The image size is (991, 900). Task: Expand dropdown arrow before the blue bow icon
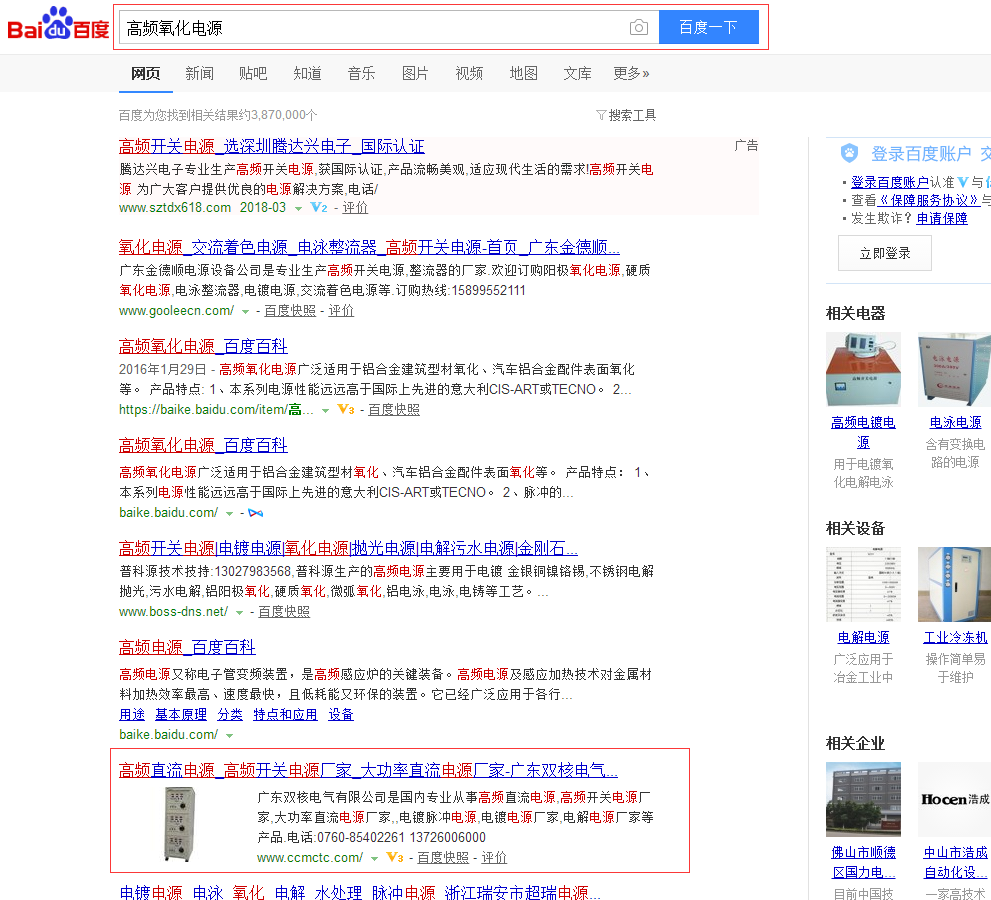click(229, 514)
